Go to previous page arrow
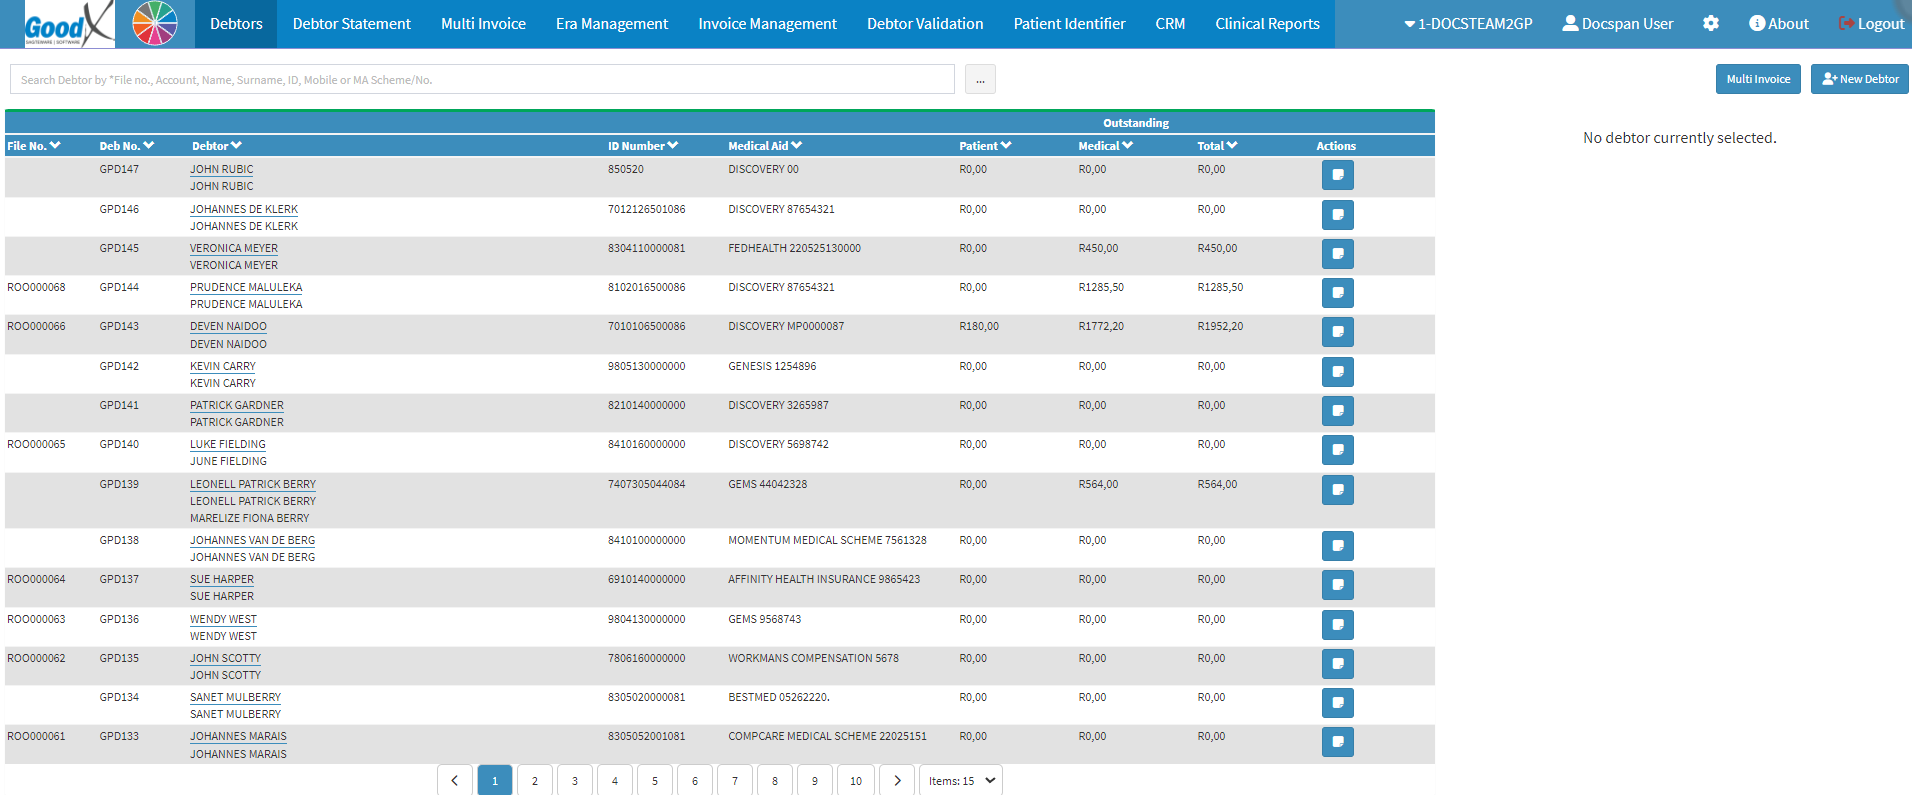 point(454,781)
